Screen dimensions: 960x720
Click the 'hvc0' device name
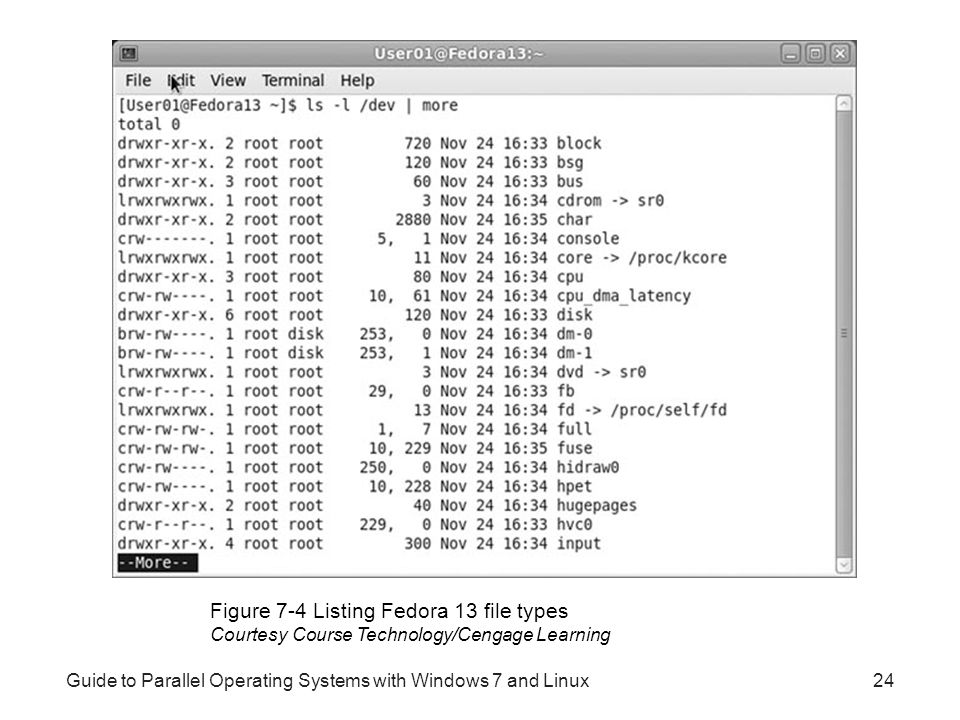click(574, 525)
